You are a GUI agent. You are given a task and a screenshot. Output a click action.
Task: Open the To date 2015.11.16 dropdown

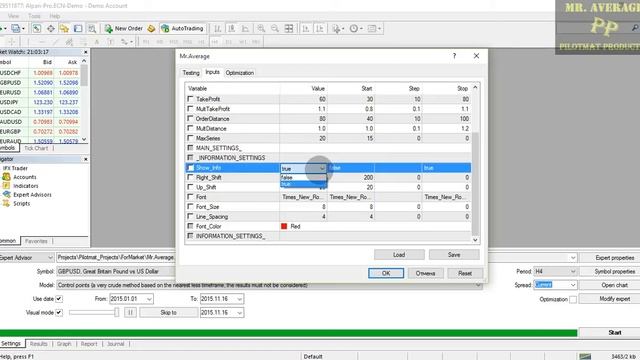[x=240, y=299]
